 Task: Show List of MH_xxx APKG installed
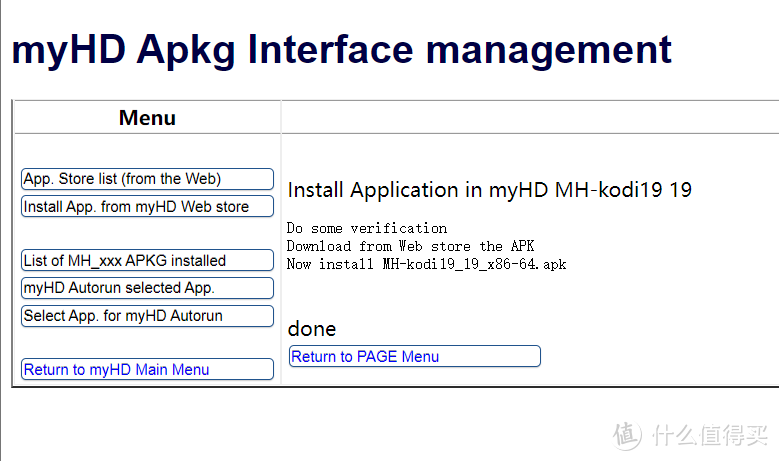click(x=147, y=260)
